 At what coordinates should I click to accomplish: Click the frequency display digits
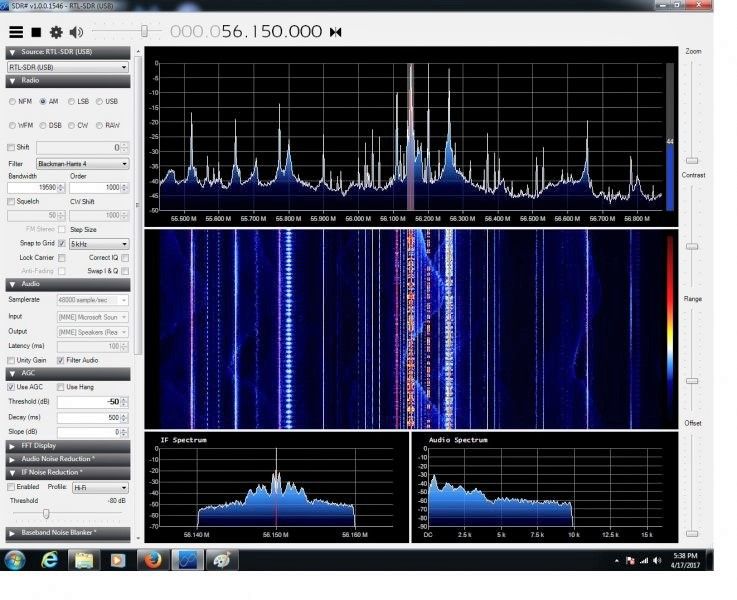(246, 31)
